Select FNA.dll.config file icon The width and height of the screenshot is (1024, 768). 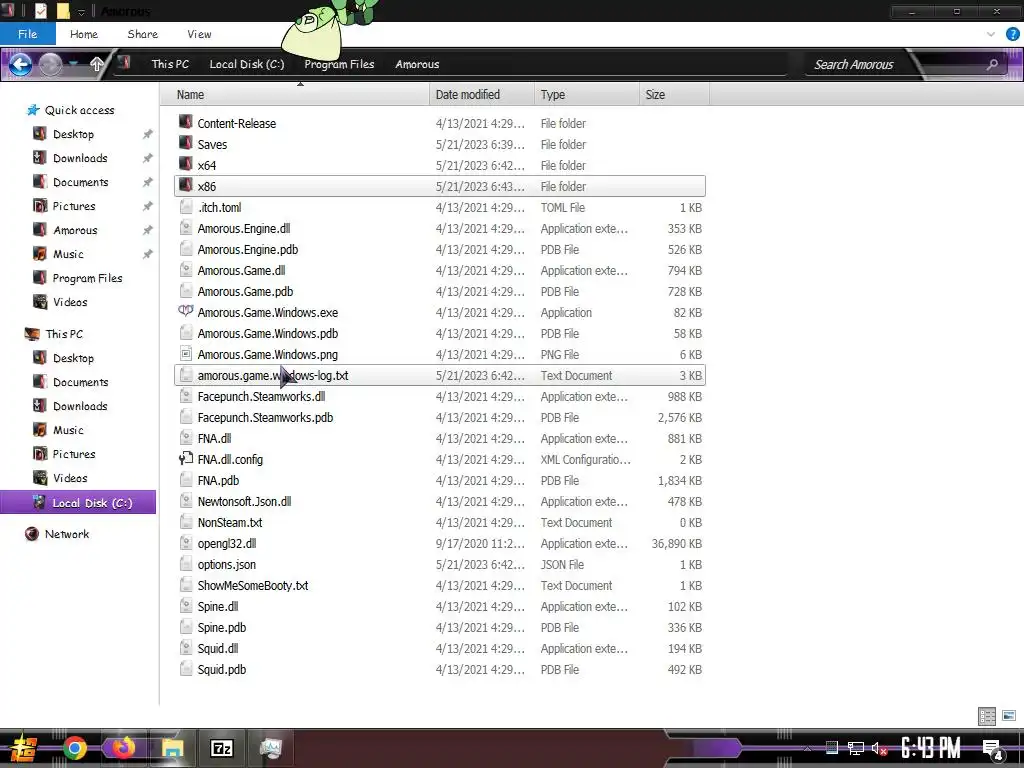point(185,459)
